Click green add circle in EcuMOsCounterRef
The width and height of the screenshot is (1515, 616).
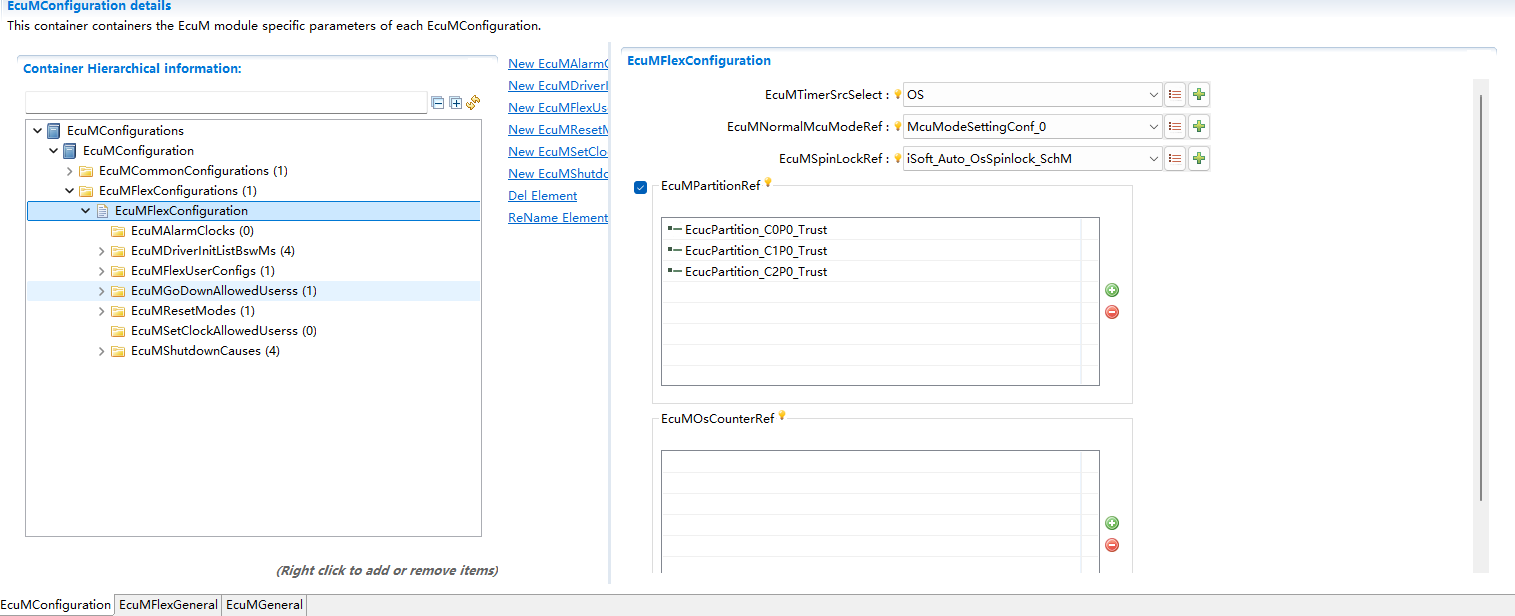(x=1112, y=524)
